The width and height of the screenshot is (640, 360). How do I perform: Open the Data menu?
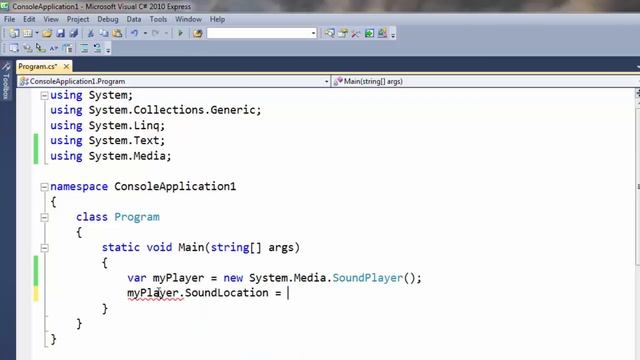point(134,19)
